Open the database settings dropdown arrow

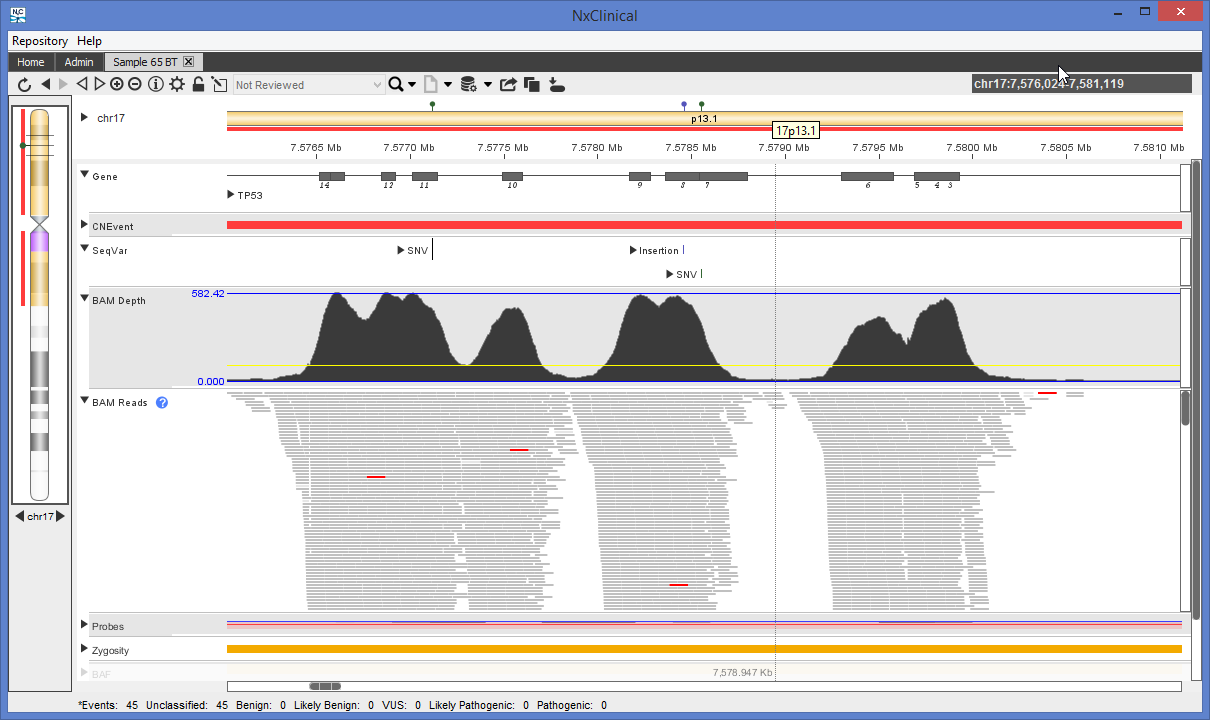(x=488, y=85)
